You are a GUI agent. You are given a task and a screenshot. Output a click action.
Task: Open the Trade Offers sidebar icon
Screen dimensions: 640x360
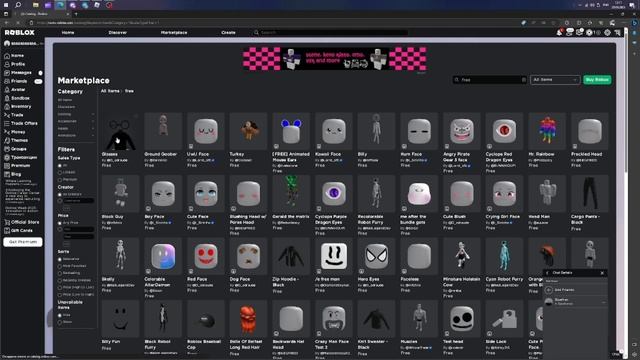tap(7, 123)
